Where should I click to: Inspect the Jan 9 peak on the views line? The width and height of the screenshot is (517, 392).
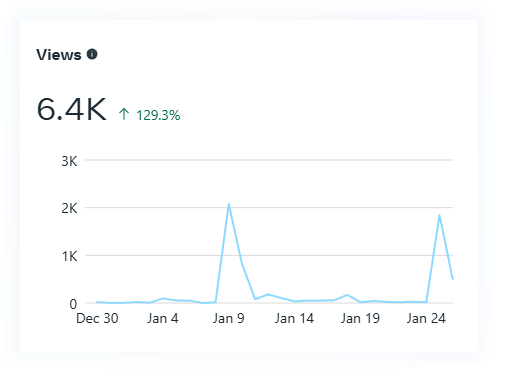click(x=229, y=204)
